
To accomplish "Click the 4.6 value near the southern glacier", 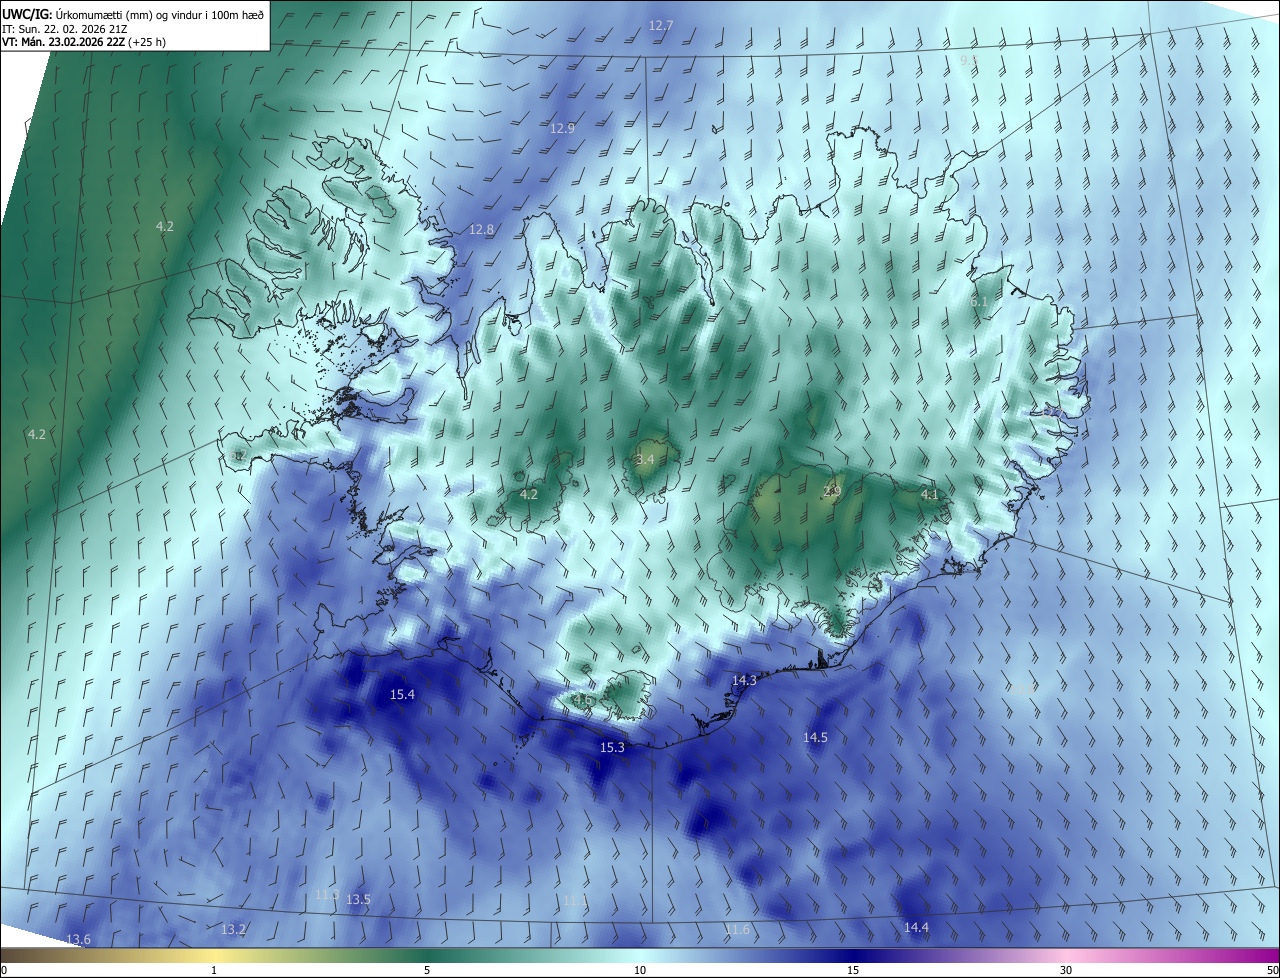I will point(582,700).
